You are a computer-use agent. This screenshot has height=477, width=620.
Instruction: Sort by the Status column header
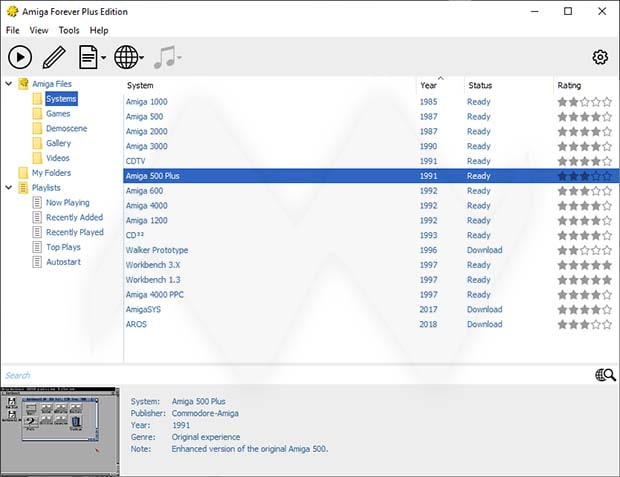[508, 85]
